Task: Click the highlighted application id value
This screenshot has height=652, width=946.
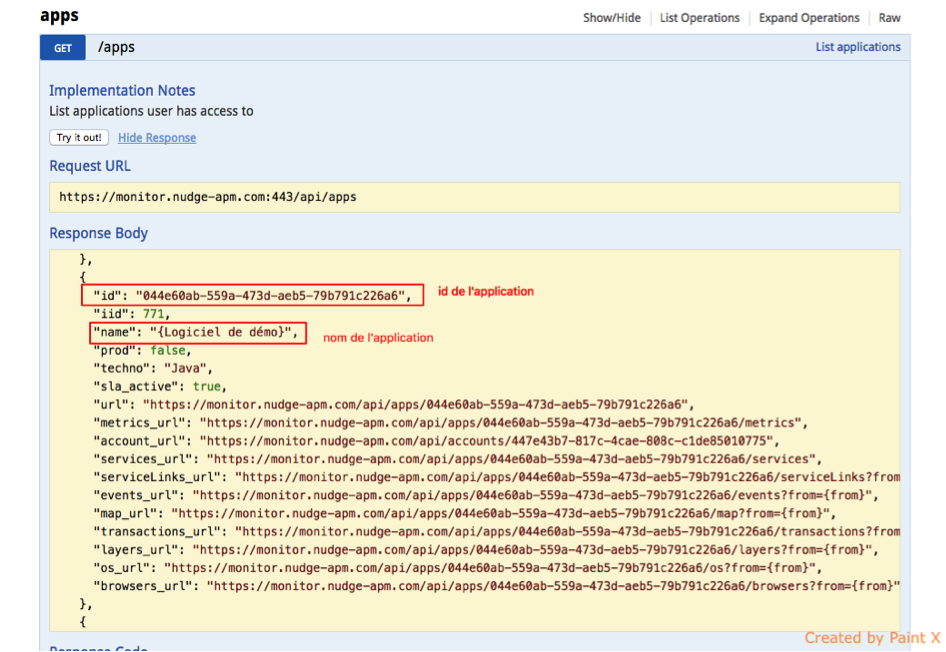Action: 270,295
